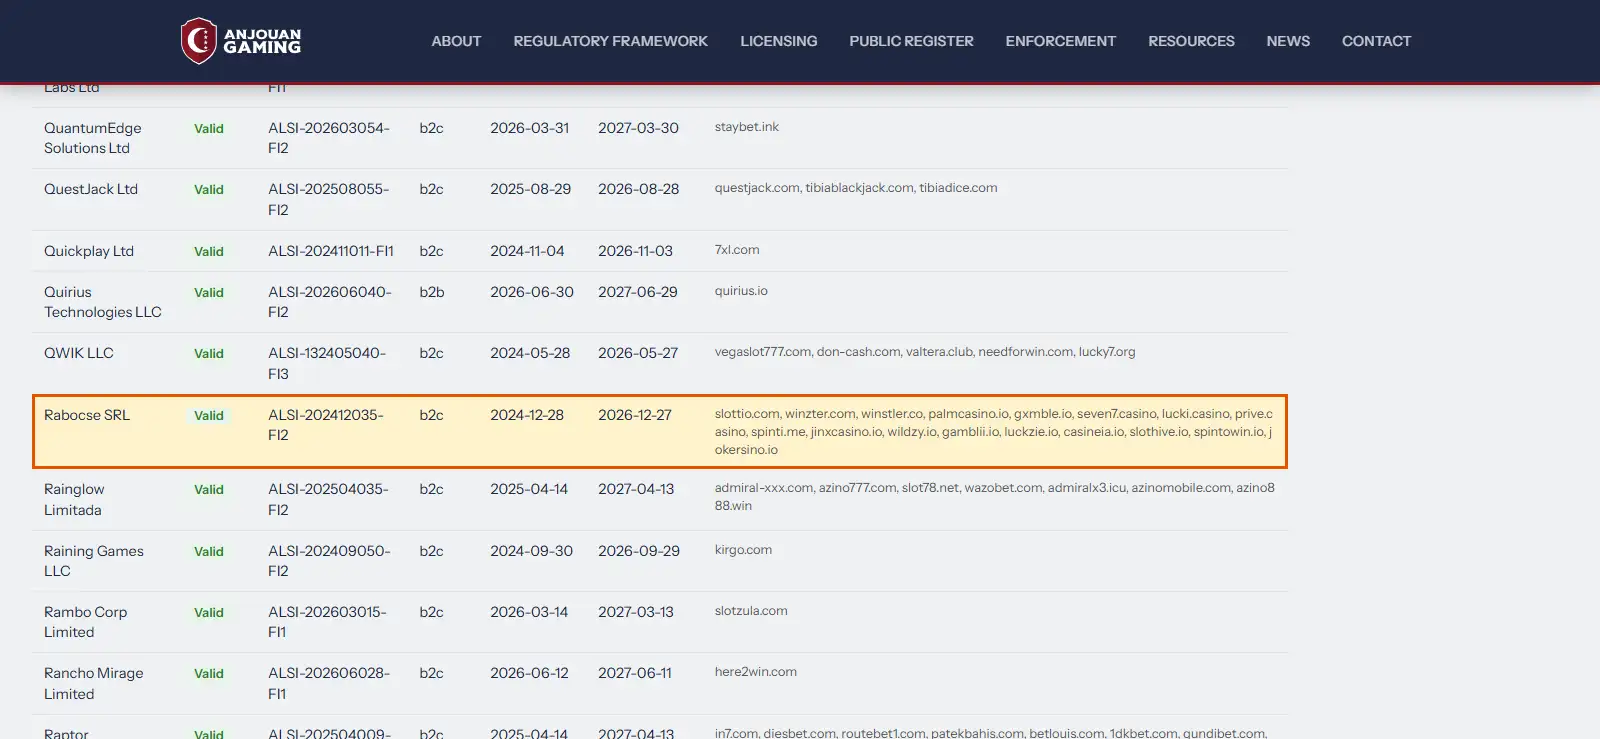Click the vegaslot777.com domains list

[925, 352]
